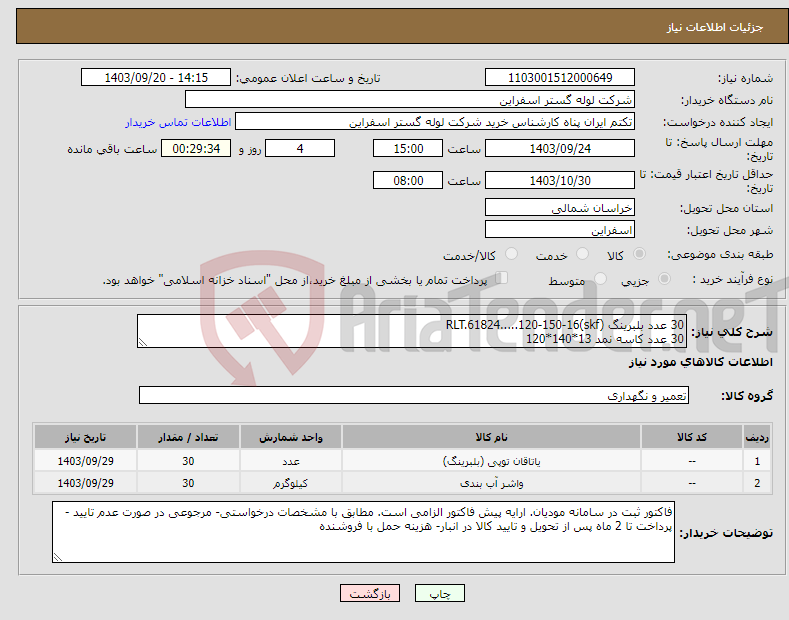Click the request creator field تکتم ایران پناه

(435, 122)
